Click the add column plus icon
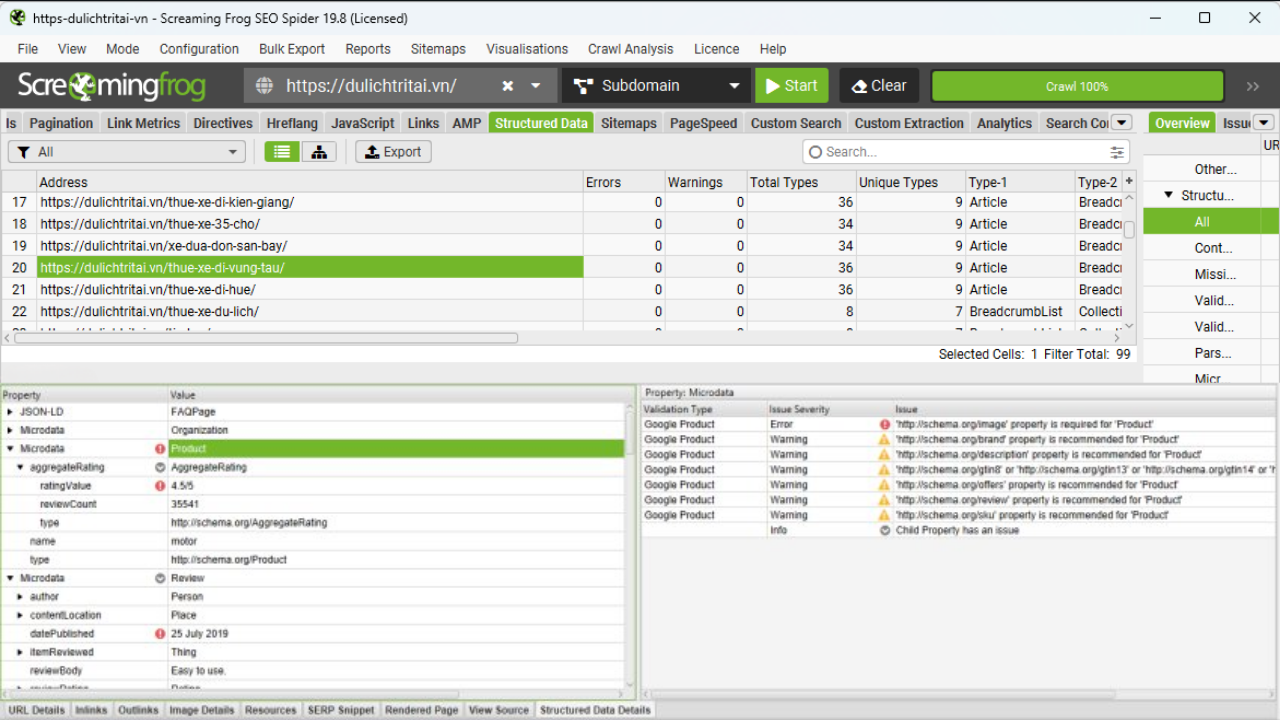 point(1129,181)
